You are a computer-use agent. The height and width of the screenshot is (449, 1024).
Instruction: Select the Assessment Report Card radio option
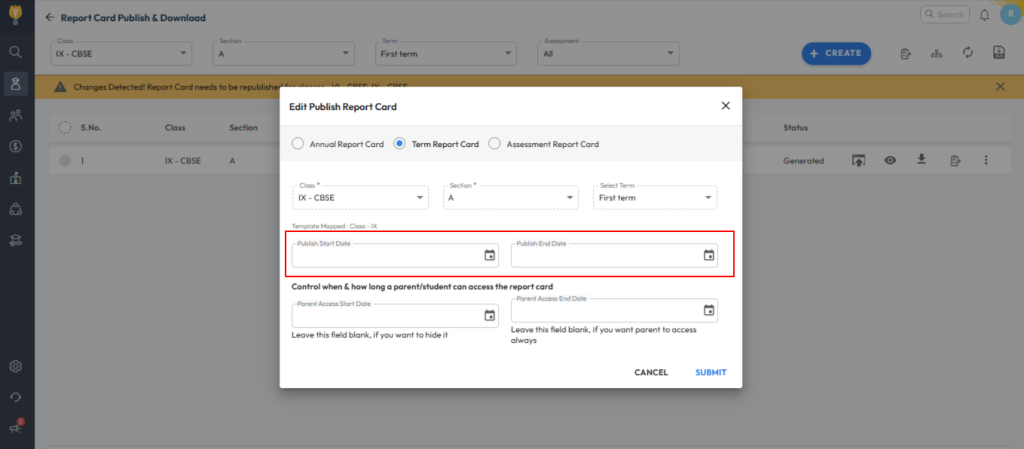[x=495, y=144]
